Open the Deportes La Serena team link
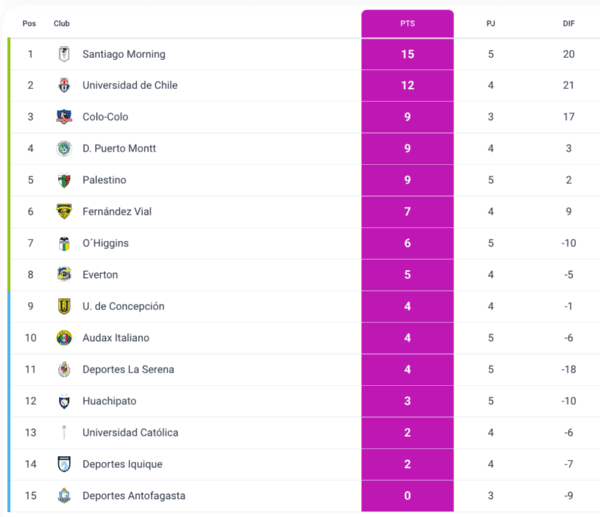The width and height of the screenshot is (600, 517). pyautogui.click(x=128, y=370)
